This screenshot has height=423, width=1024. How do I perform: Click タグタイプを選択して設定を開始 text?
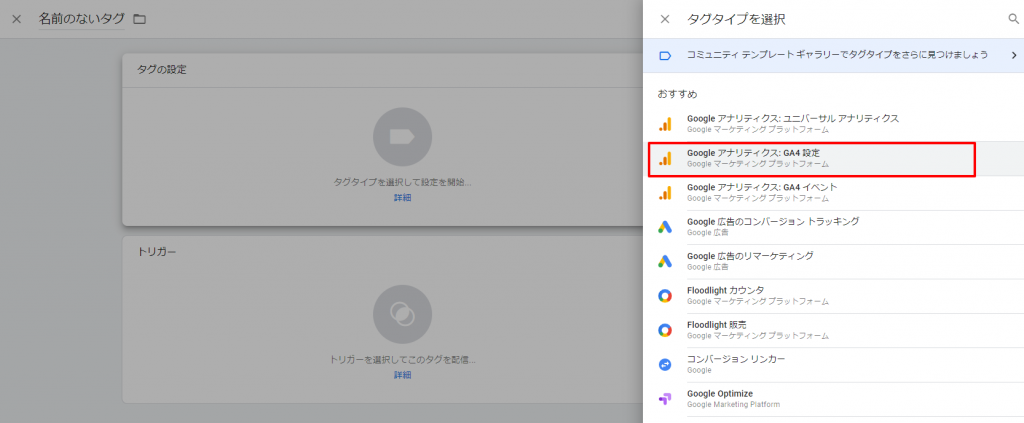[x=402, y=182]
